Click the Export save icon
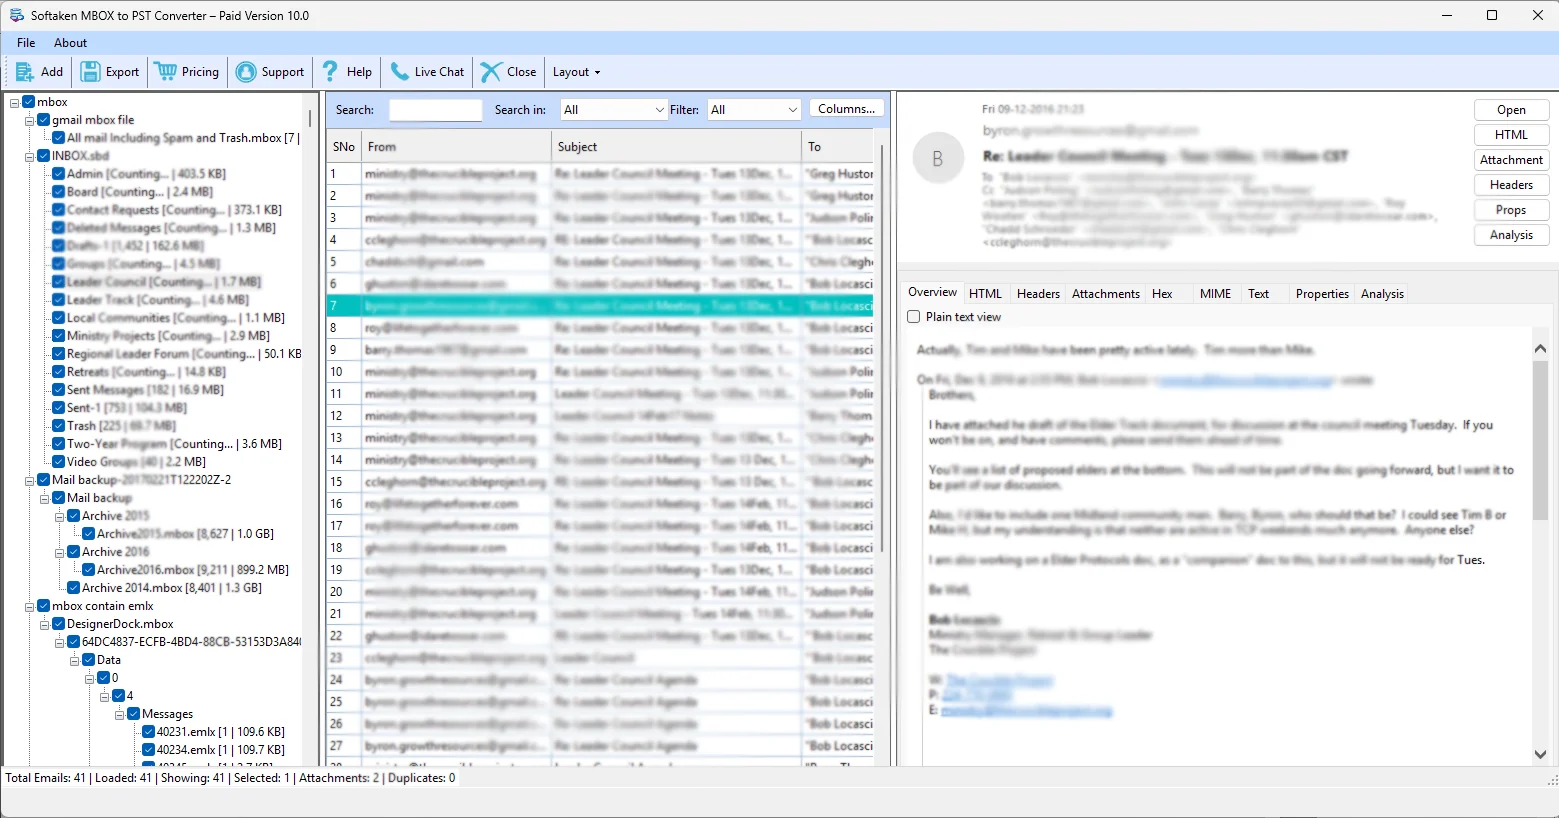 [x=90, y=72]
